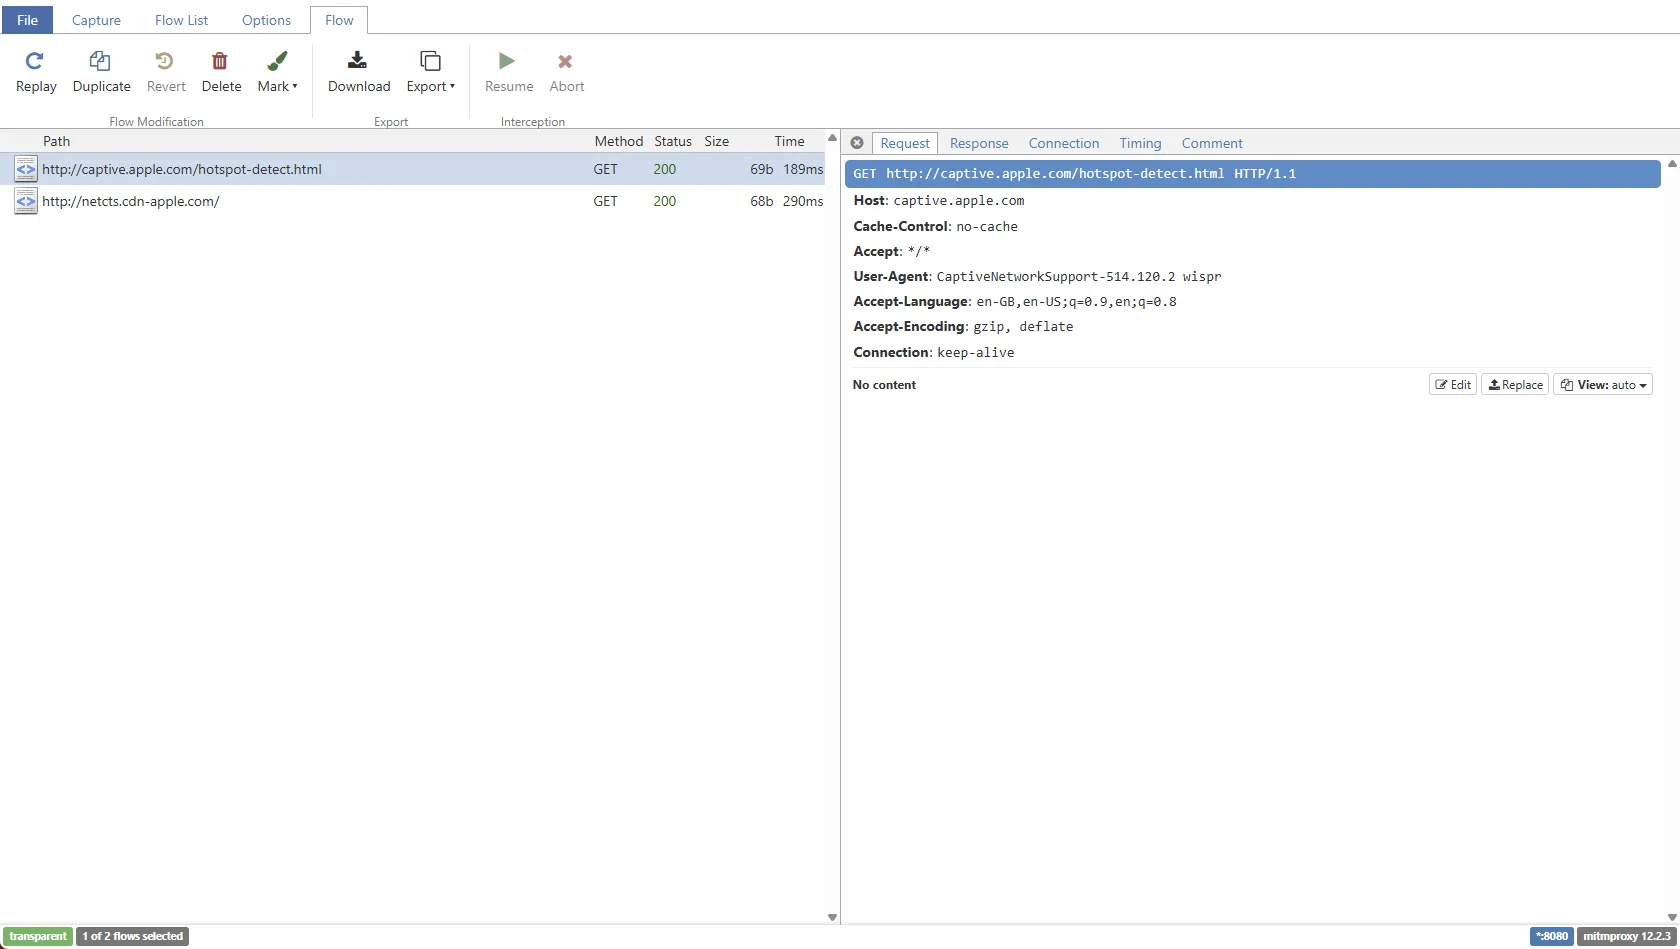1680x949 pixels.
Task: Click the mitmproxy 12.2.3 version badge
Action: [1627, 936]
